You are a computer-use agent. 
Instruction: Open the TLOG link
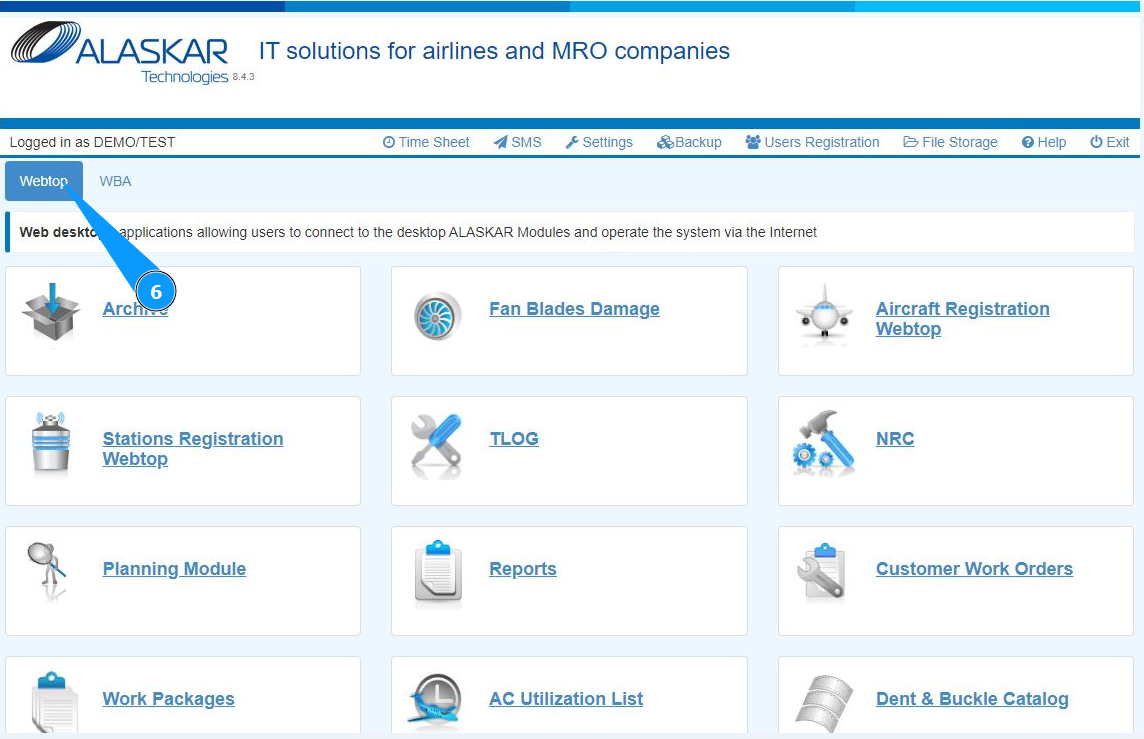(514, 438)
